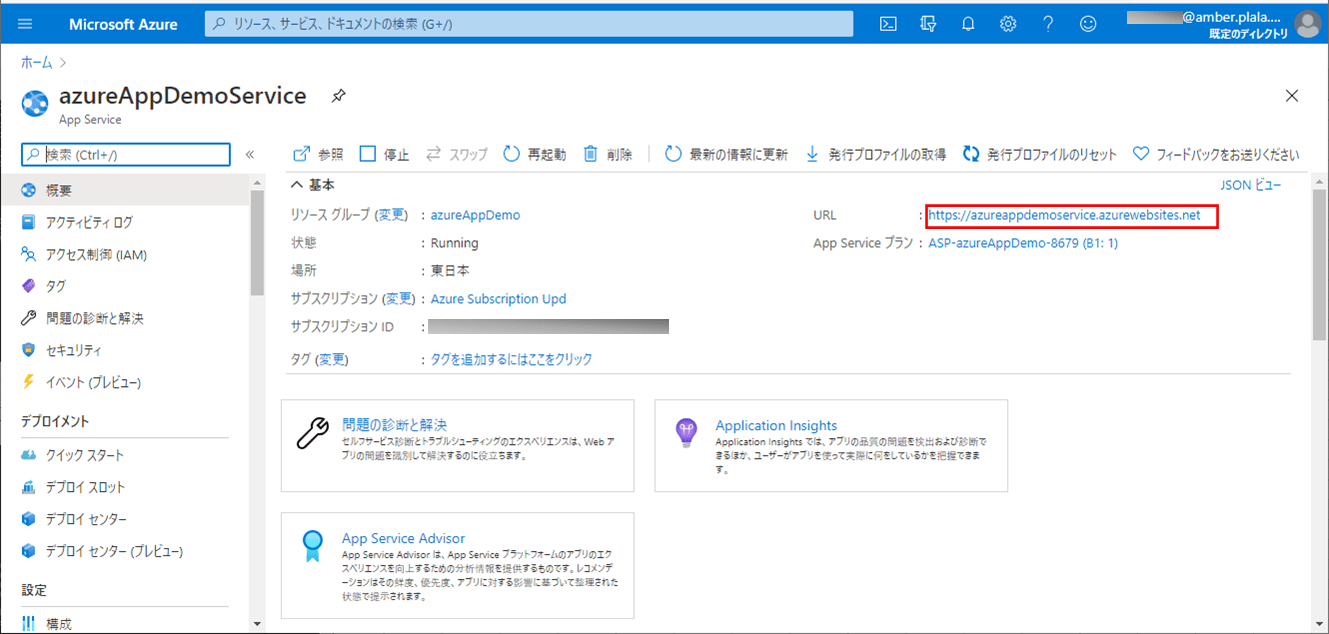Open the hamburger portal menu
1329x634 pixels.
point(25,24)
